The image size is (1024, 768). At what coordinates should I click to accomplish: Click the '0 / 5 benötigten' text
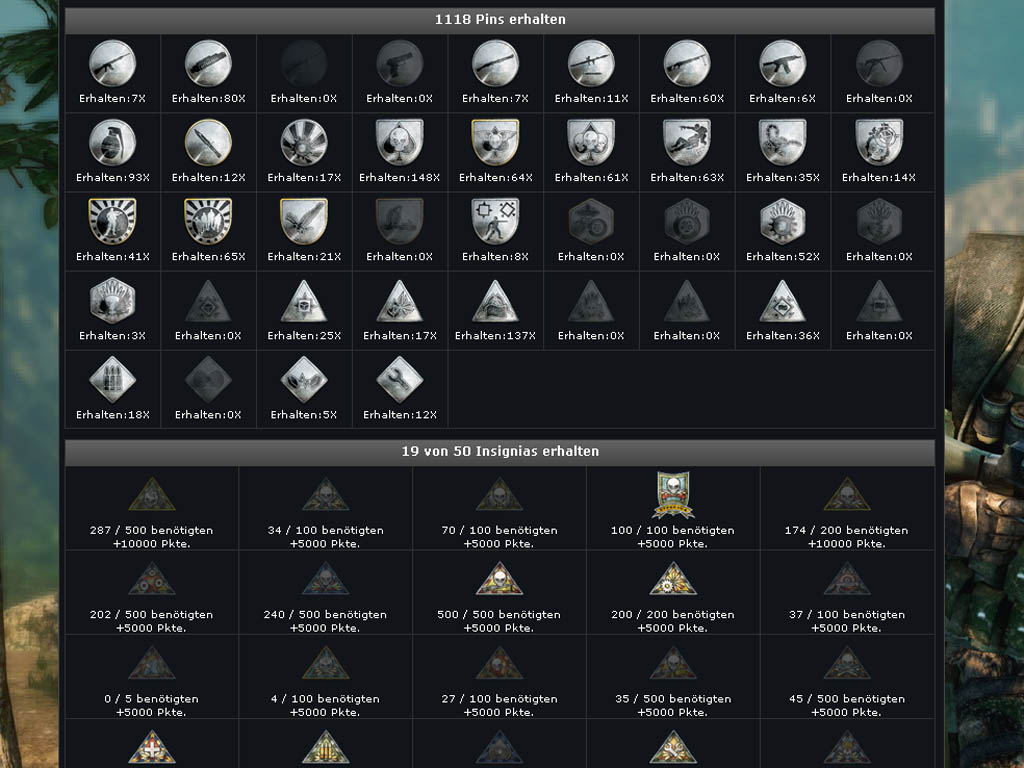[x=152, y=699]
